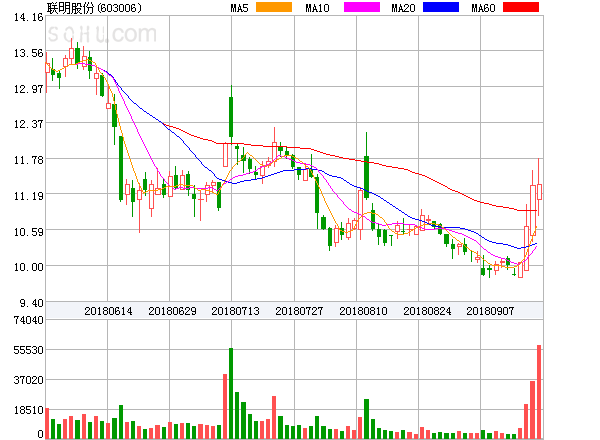
Task: Click the tallest red volume bar at far right
Action: pyautogui.click(x=539, y=392)
